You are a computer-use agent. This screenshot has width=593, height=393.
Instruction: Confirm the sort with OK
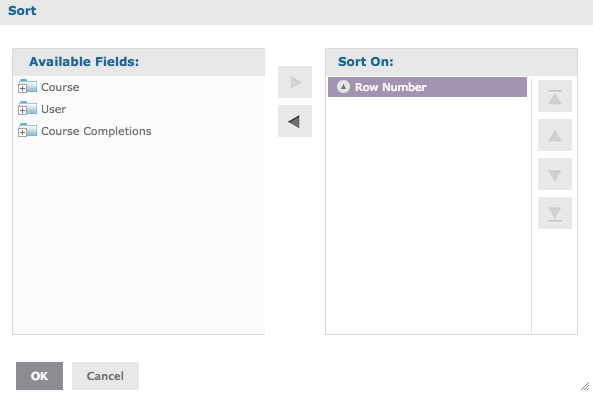click(39, 376)
